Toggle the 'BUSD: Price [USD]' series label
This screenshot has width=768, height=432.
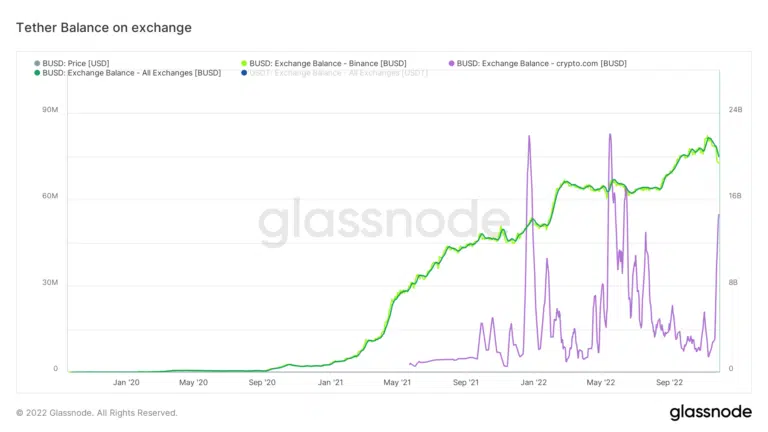point(76,63)
